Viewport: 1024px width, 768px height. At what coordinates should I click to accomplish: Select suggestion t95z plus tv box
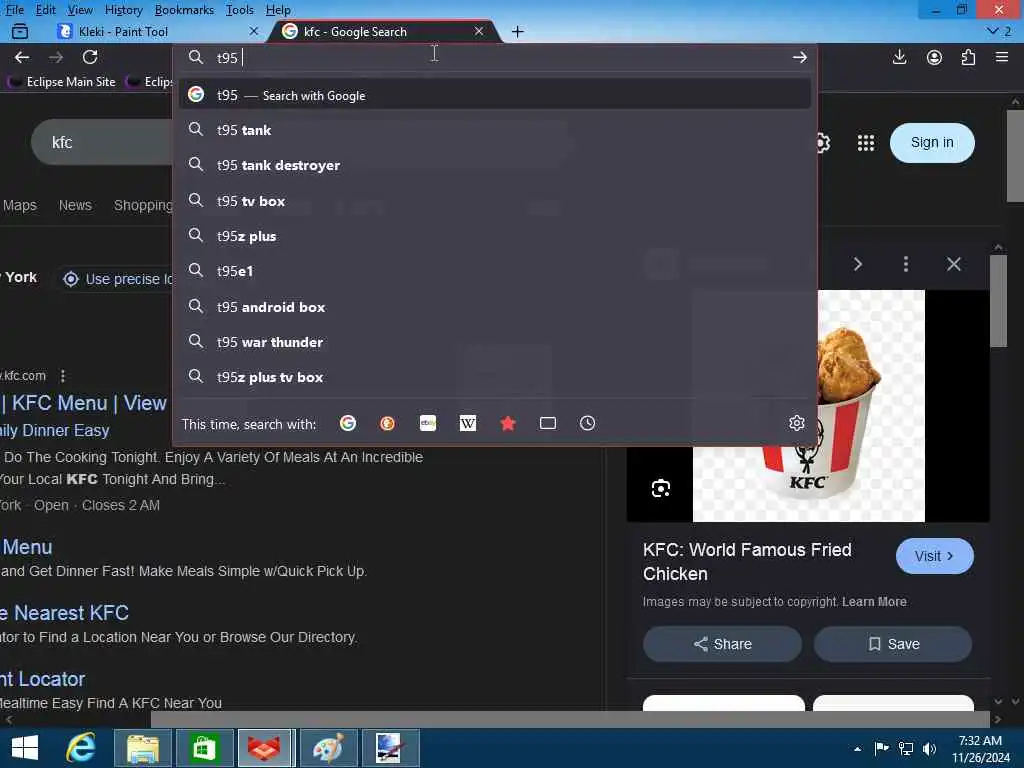click(494, 377)
